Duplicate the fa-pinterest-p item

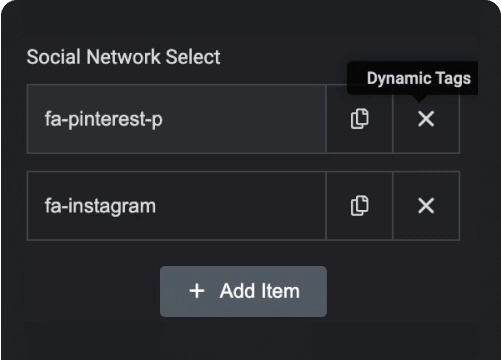tap(359, 119)
